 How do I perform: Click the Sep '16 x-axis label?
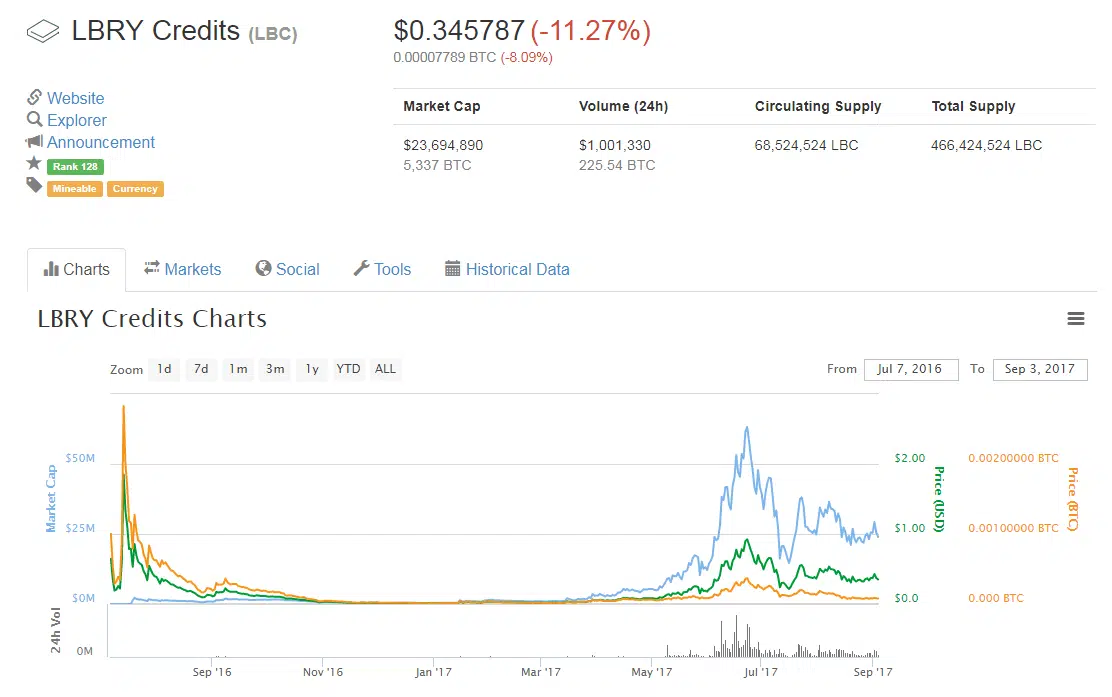pyautogui.click(x=212, y=671)
